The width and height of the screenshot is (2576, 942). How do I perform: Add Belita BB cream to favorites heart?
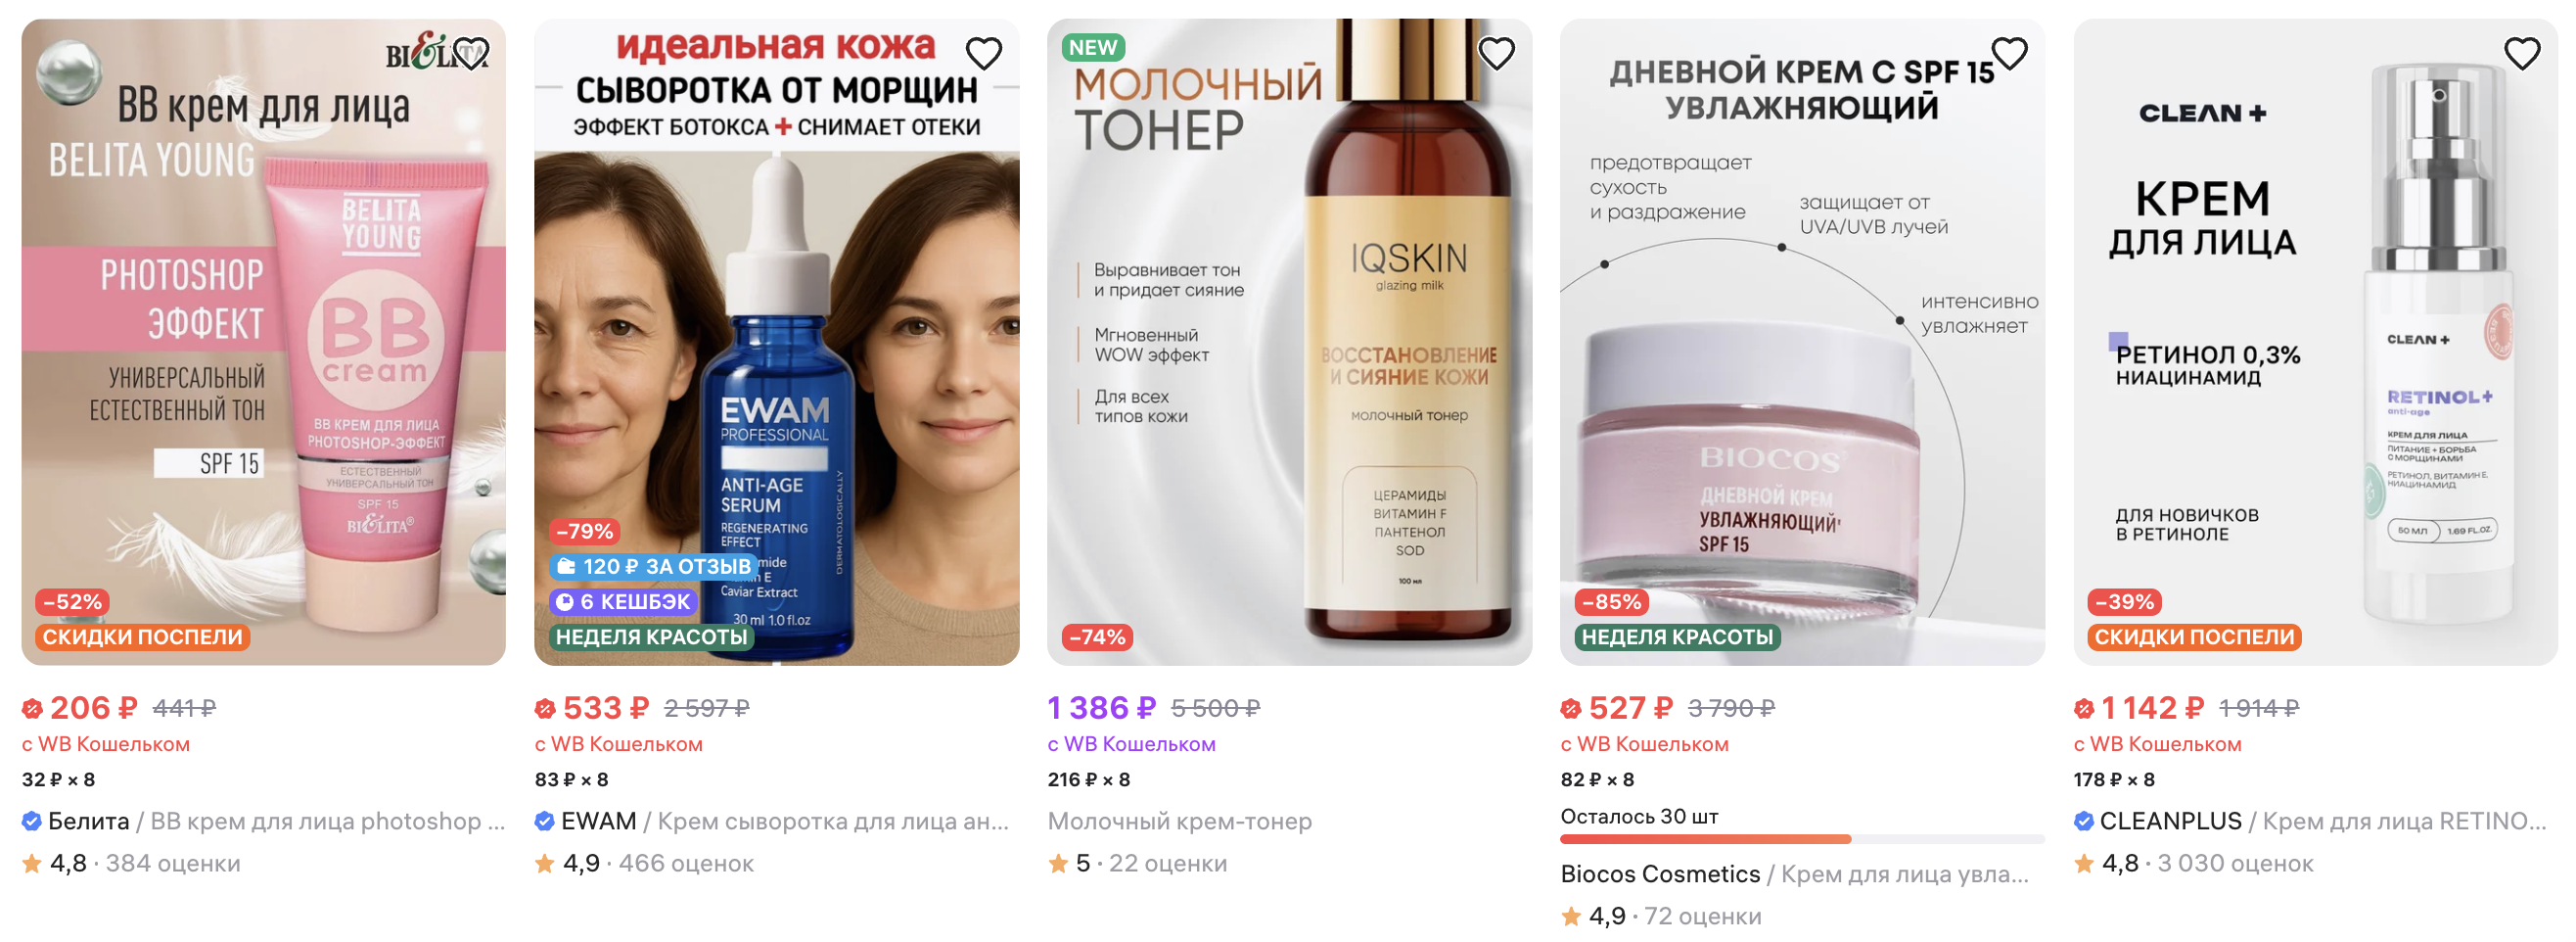[x=471, y=53]
